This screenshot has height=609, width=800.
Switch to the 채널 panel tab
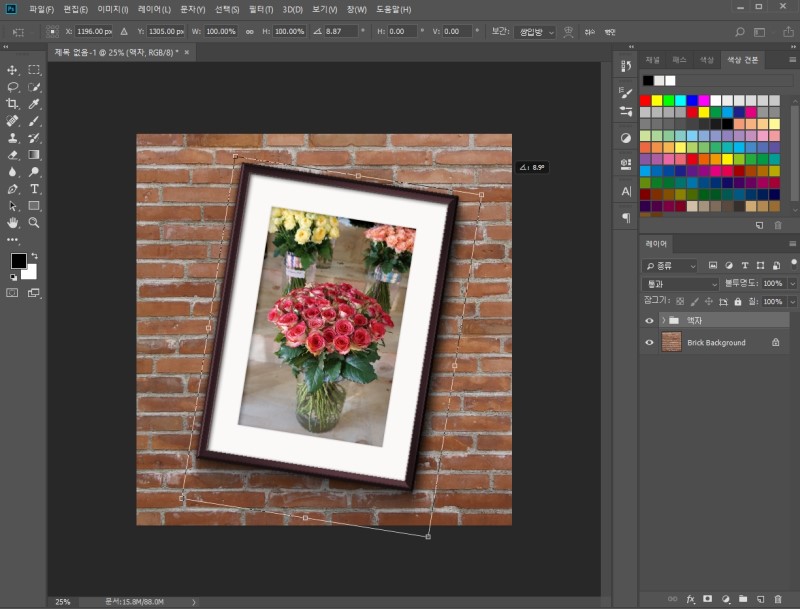[653, 60]
